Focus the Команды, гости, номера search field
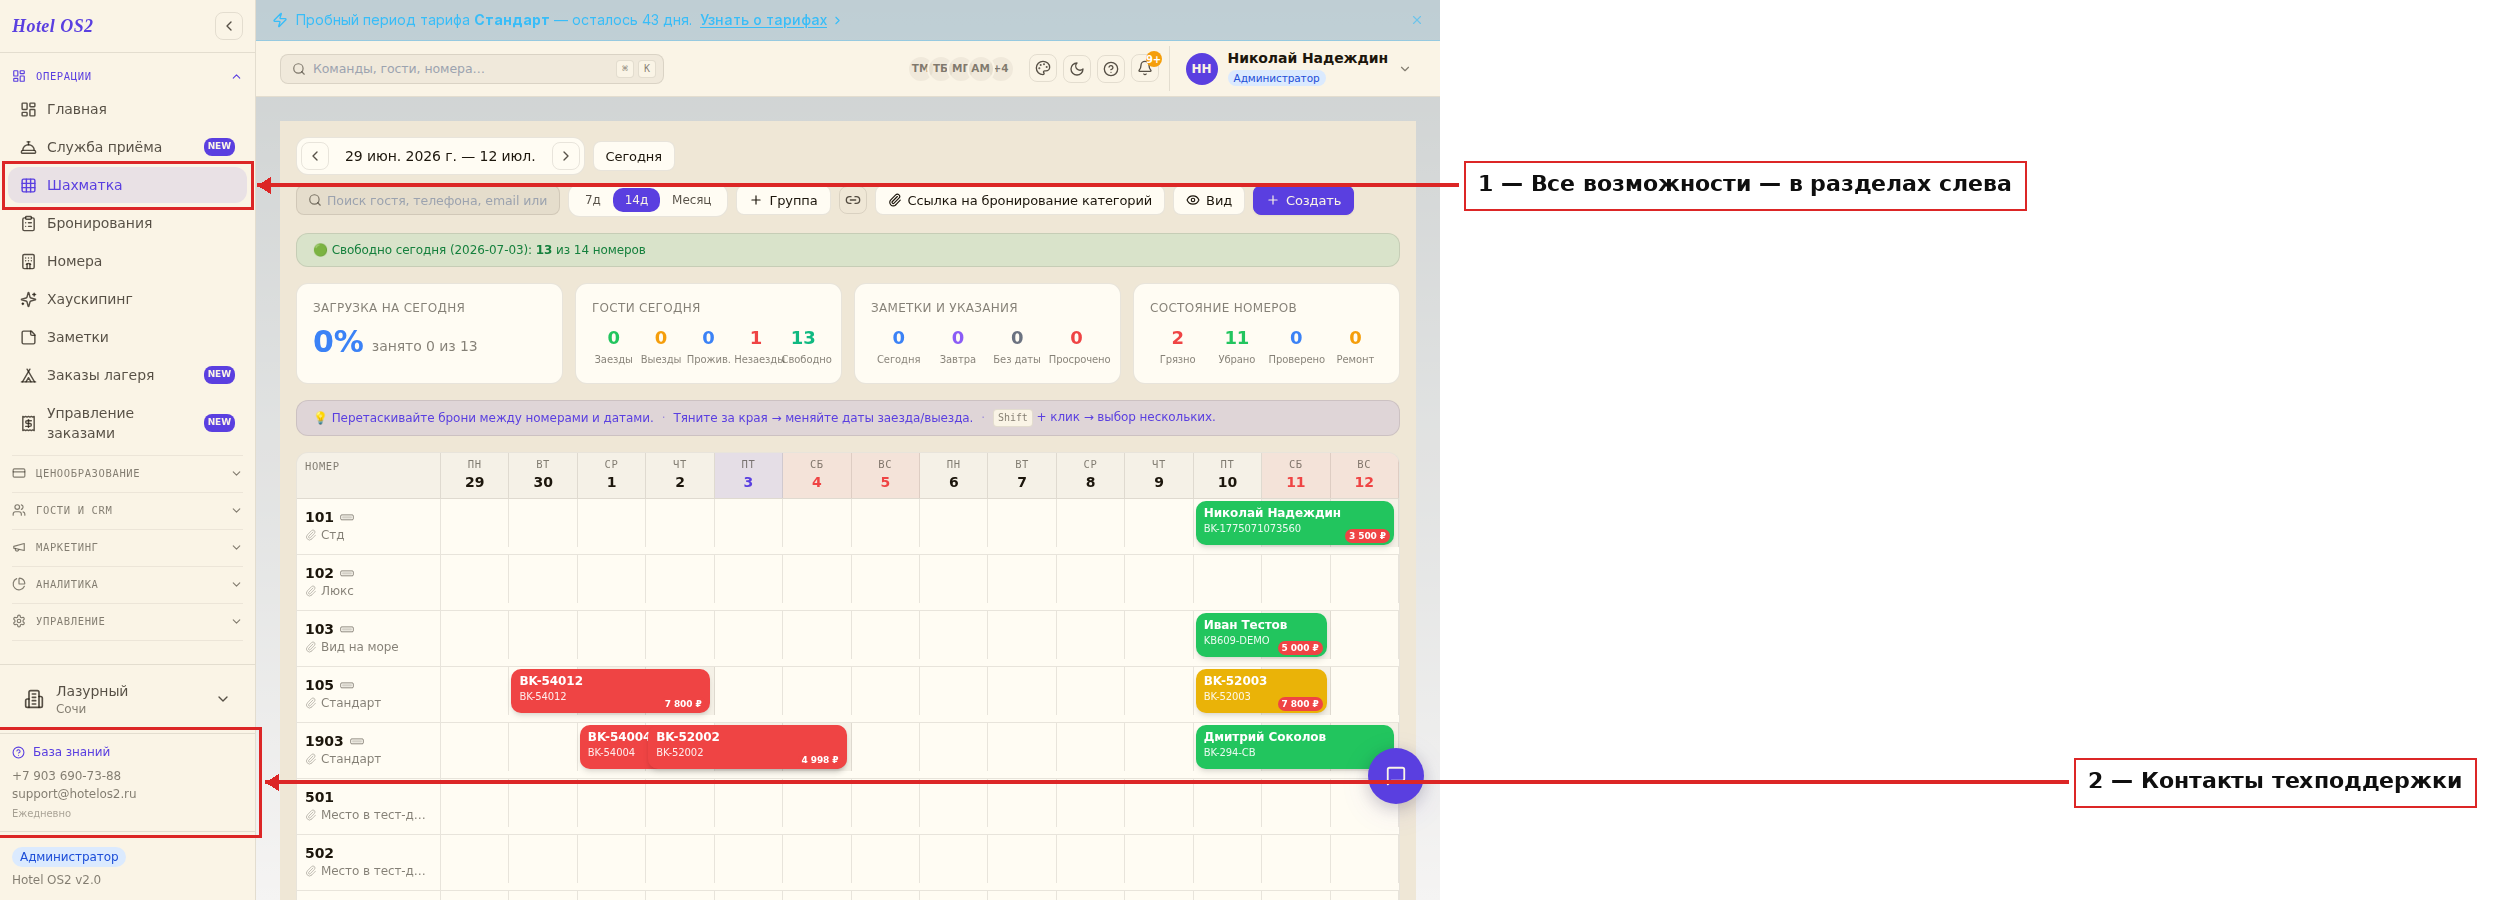 click(x=472, y=69)
